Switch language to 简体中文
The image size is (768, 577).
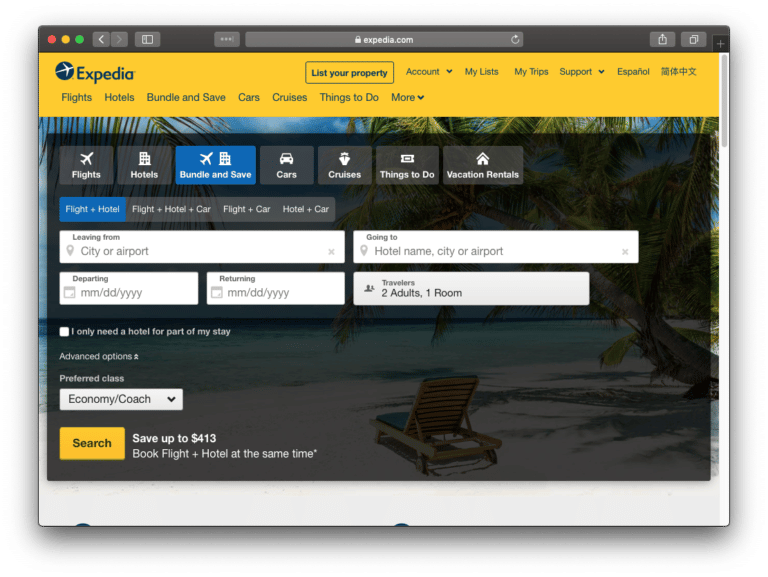point(678,72)
